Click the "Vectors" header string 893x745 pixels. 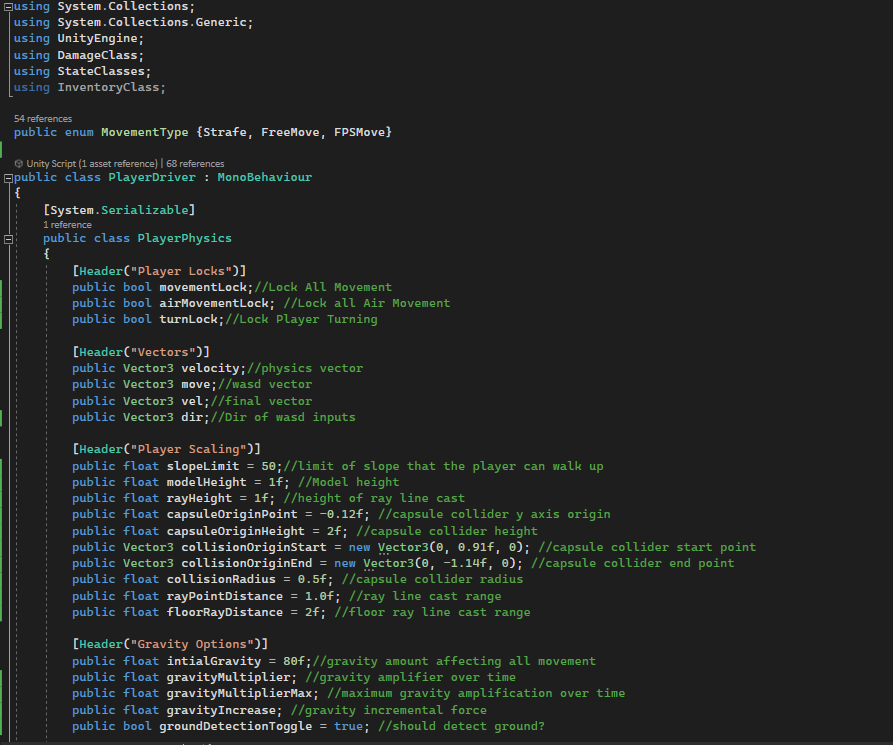(163, 352)
